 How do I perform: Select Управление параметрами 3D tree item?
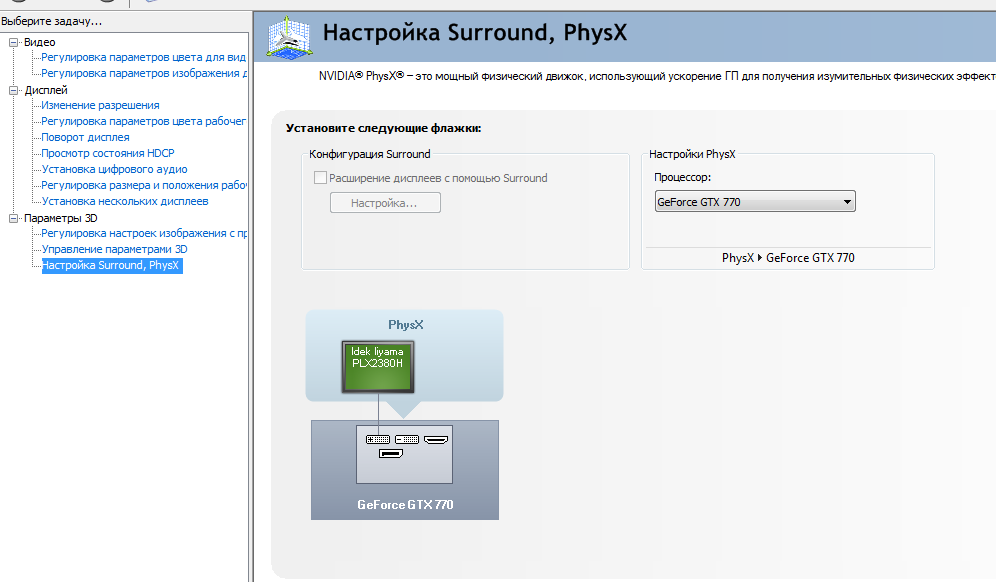pyautogui.click(x=114, y=249)
